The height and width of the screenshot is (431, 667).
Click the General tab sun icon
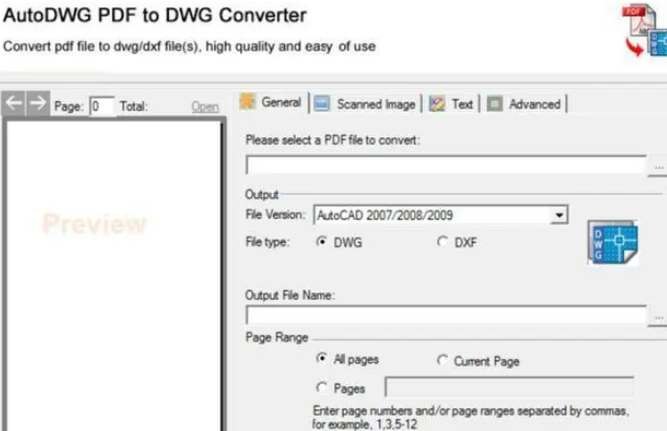tap(248, 102)
